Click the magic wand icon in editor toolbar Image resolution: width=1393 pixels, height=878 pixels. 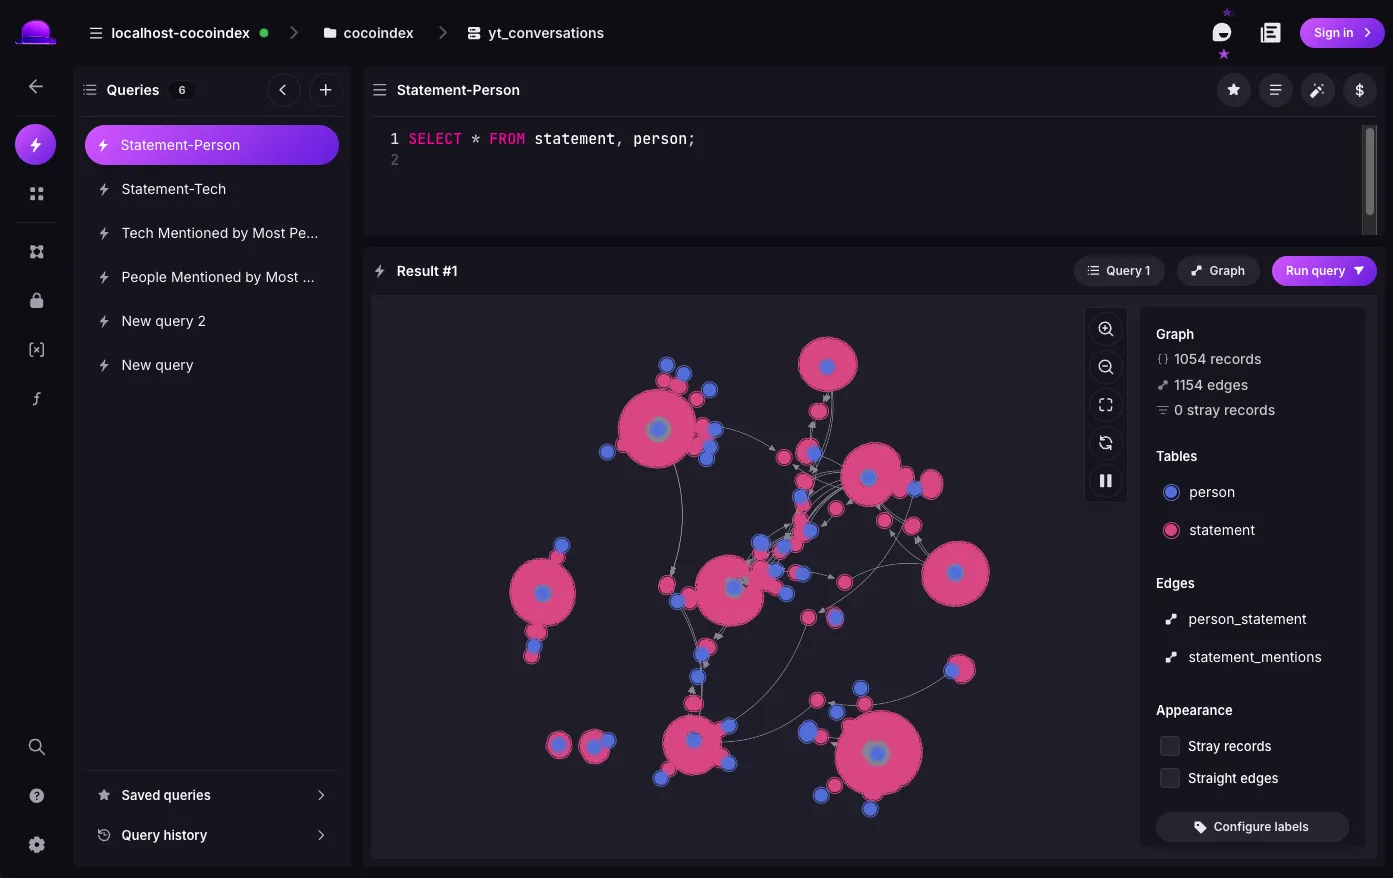pyautogui.click(x=1318, y=90)
